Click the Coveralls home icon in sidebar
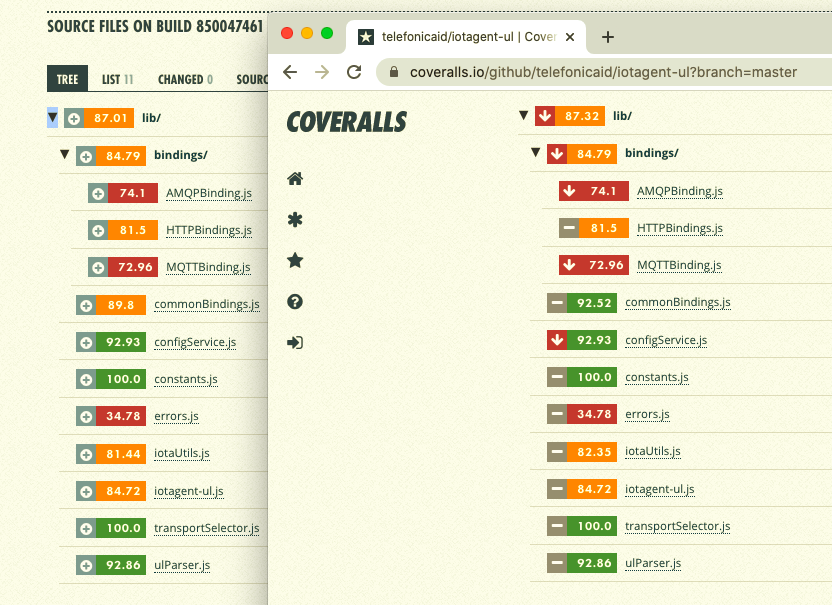 click(295, 179)
